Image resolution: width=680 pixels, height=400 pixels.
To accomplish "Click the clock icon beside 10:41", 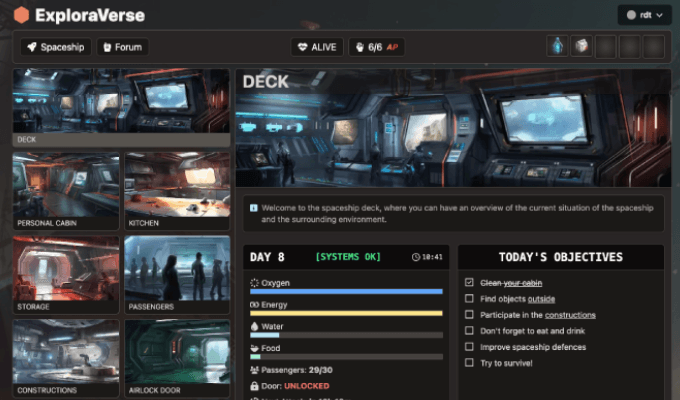I will click(x=416, y=257).
